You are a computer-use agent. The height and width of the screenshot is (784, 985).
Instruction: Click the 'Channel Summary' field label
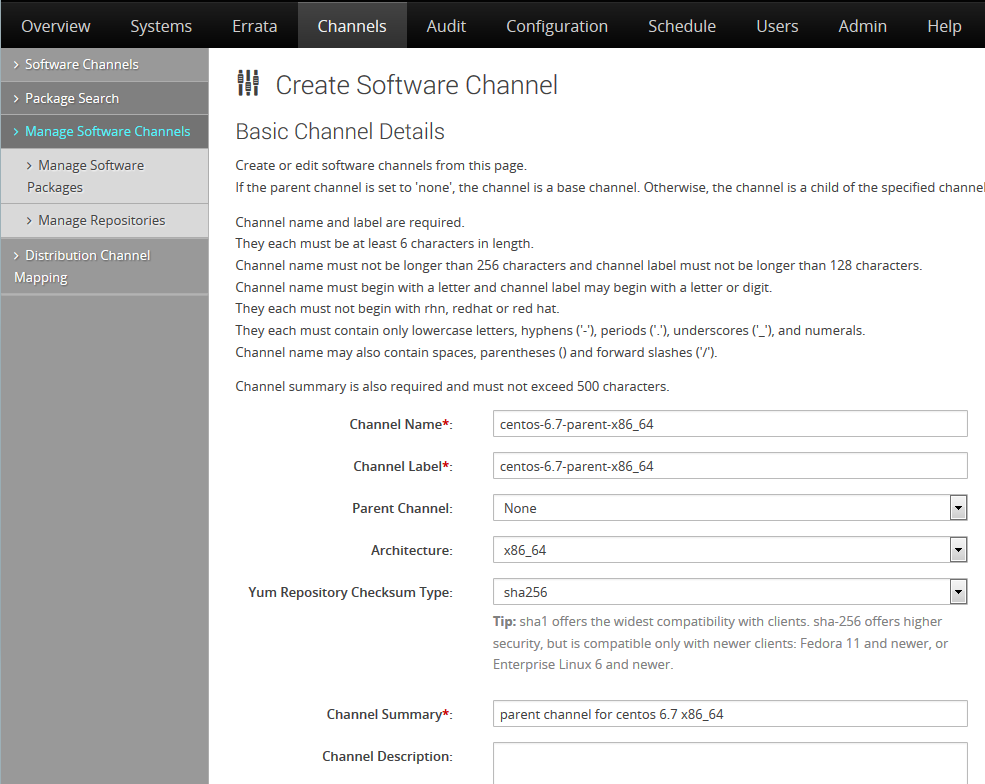pyautogui.click(x=389, y=714)
